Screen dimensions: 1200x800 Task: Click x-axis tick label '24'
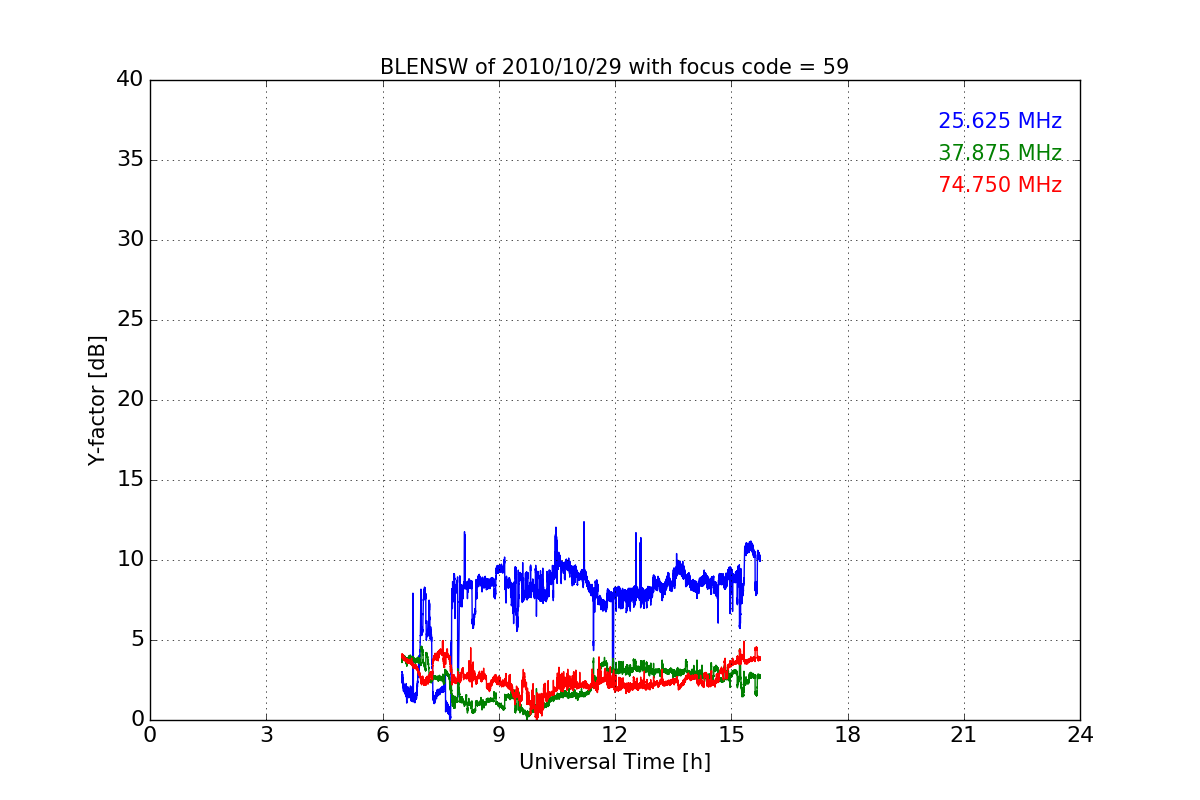[x=1080, y=735]
